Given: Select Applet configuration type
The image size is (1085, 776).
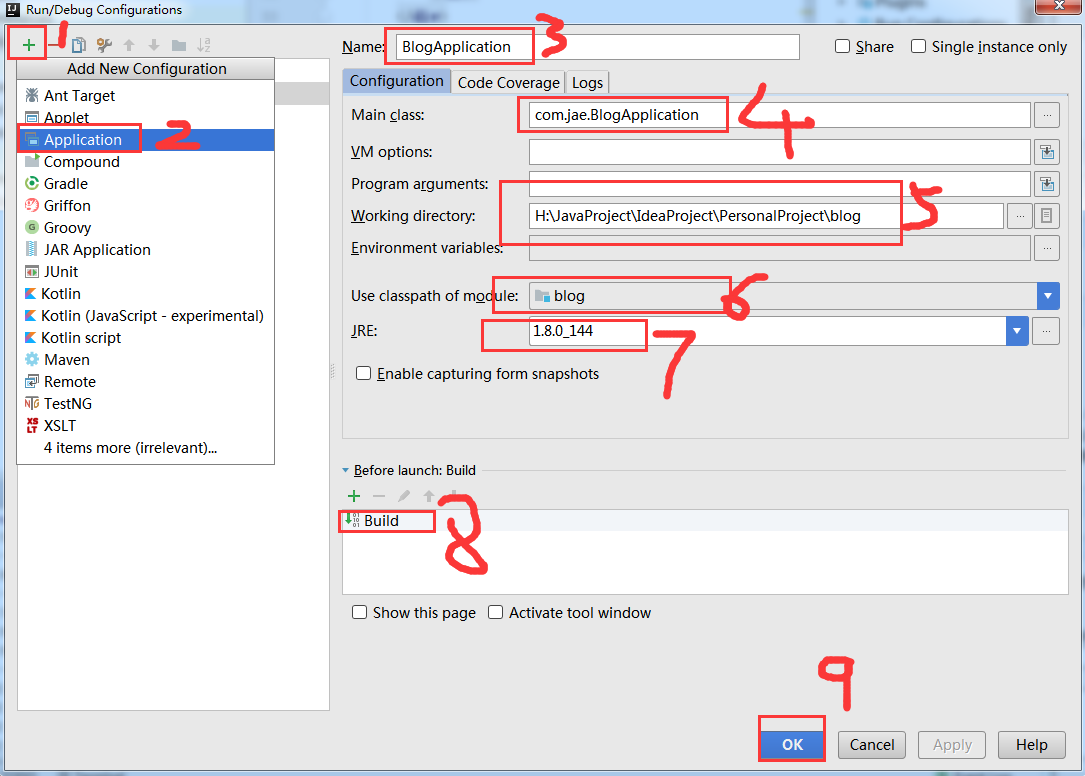Looking at the screenshot, I should [145, 118].
